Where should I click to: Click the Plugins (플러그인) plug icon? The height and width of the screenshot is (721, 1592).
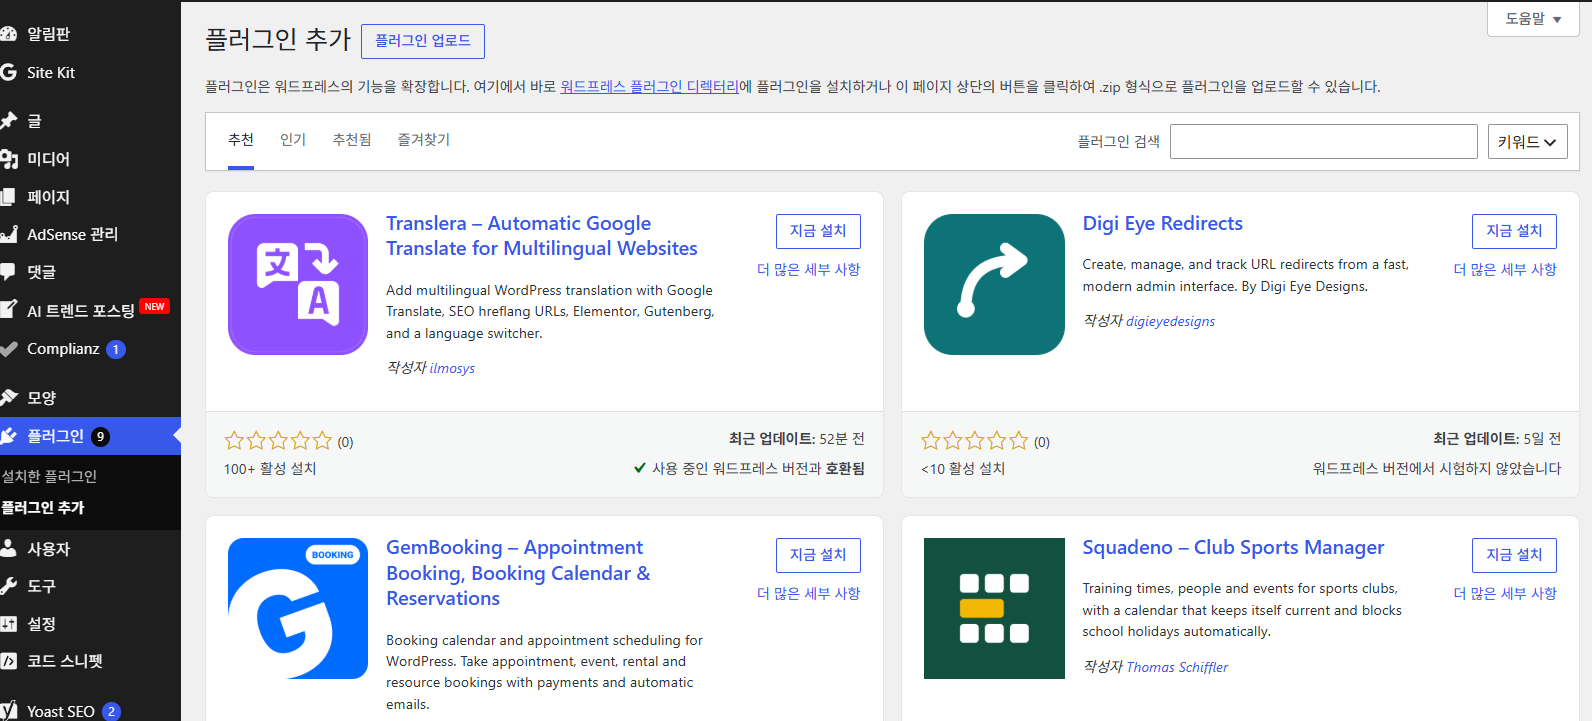pyautogui.click(x=9, y=436)
